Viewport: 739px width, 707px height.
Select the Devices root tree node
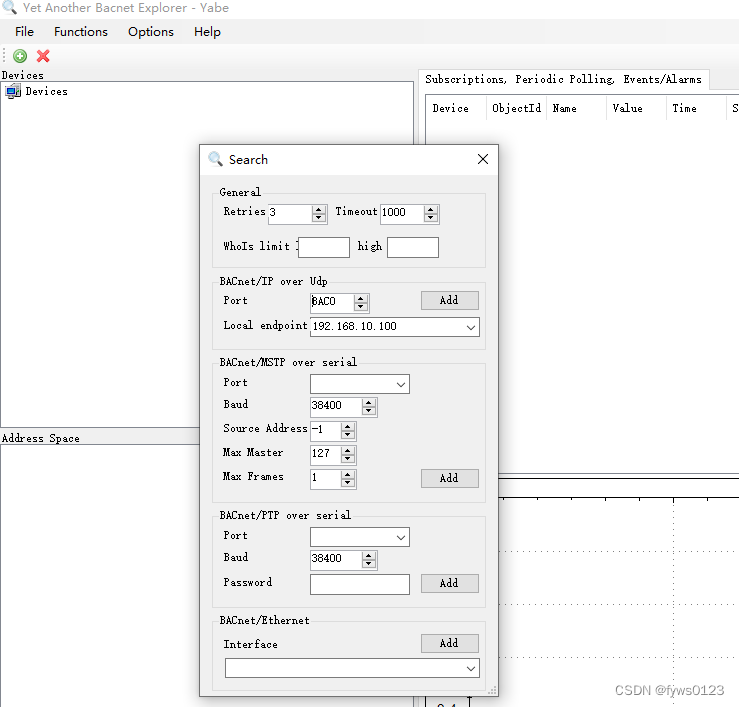(46, 91)
